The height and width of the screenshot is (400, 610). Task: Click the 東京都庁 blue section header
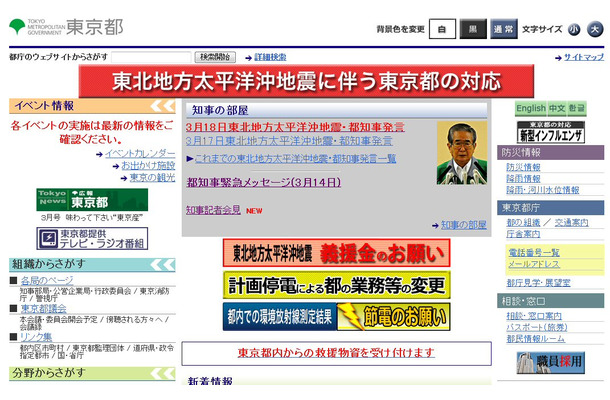pos(550,208)
